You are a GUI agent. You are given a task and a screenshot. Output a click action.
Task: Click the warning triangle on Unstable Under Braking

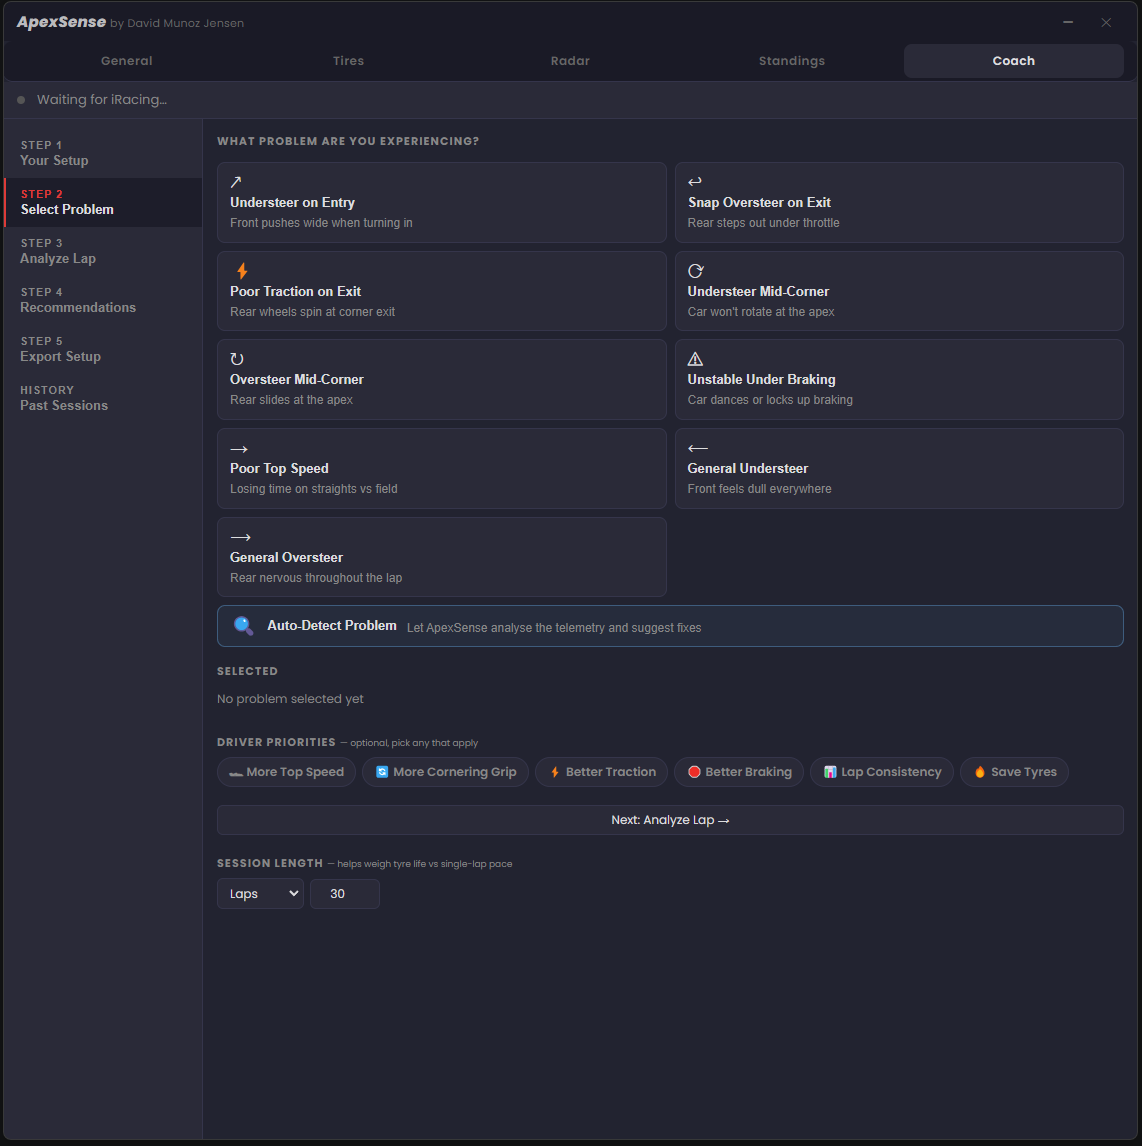[695, 359]
